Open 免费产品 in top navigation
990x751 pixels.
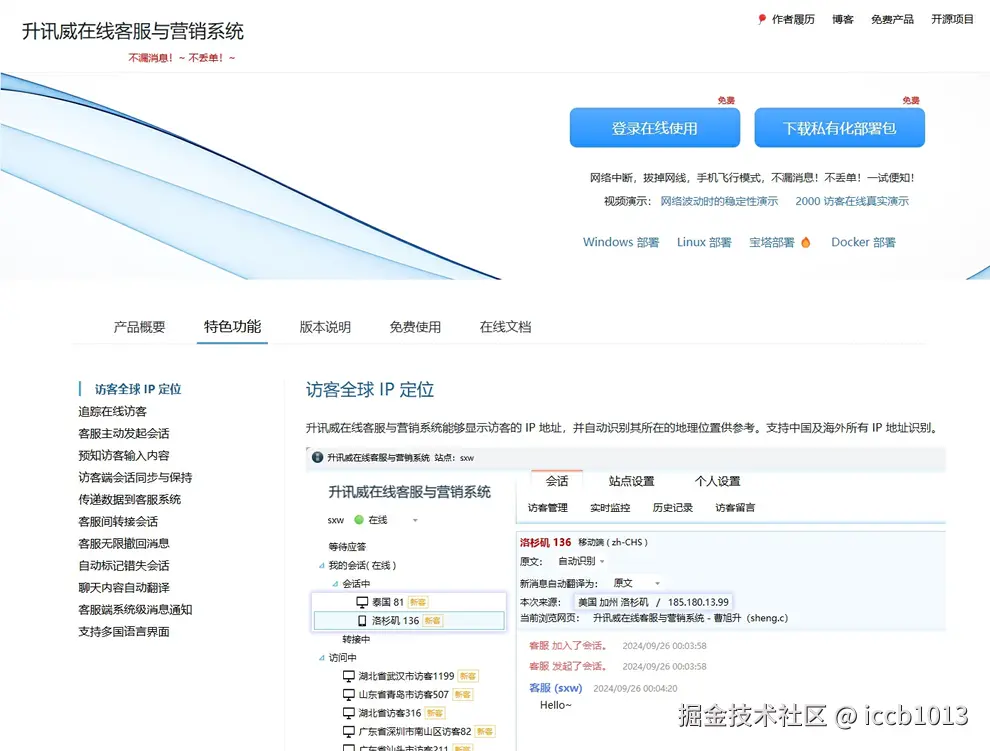pos(893,20)
